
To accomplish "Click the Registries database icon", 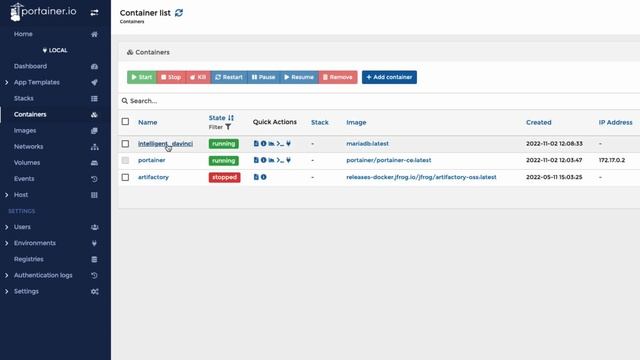I will click(94, 259).
